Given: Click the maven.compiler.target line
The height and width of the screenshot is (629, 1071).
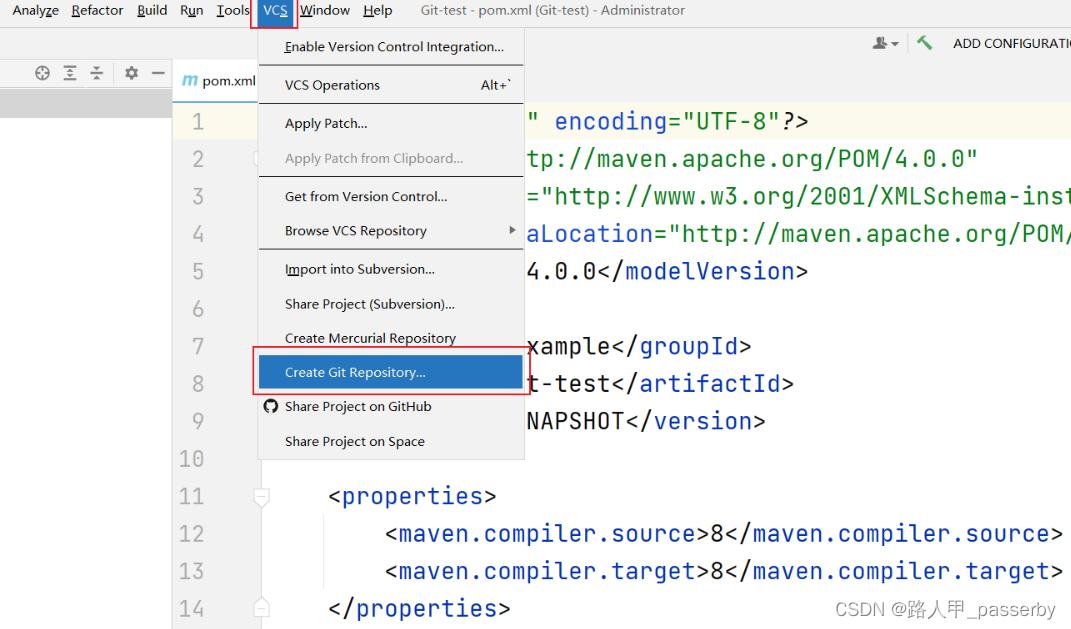Looking at the screenshot, I should [724, 572].
